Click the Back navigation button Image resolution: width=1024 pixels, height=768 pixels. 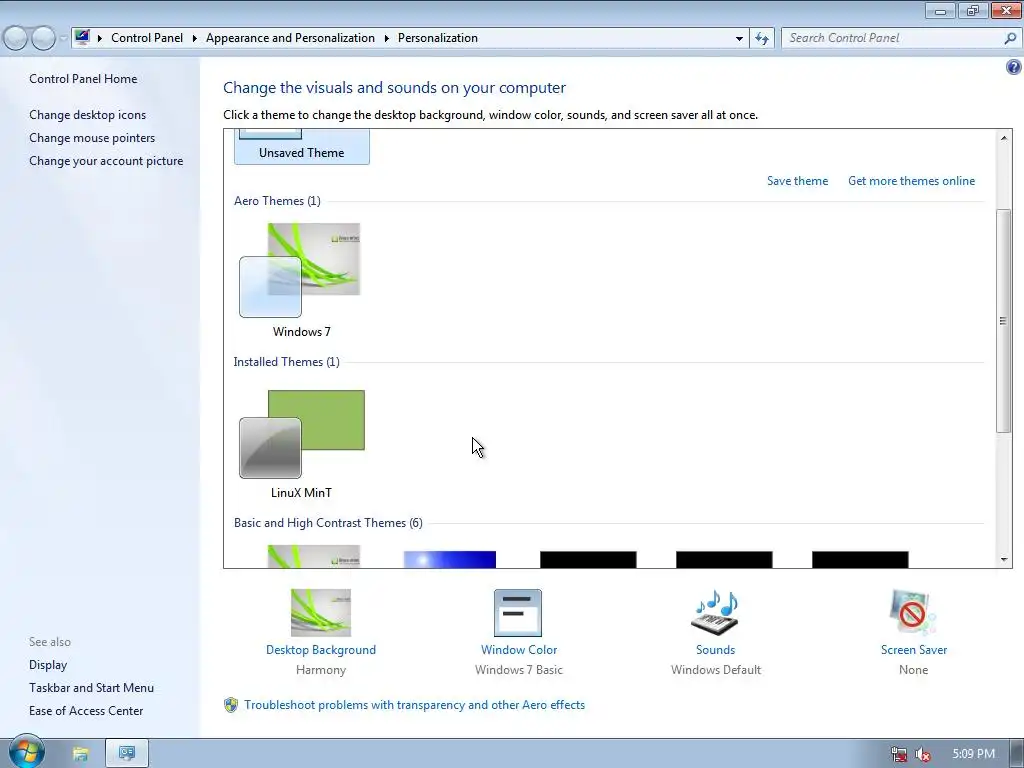point(16,38)
